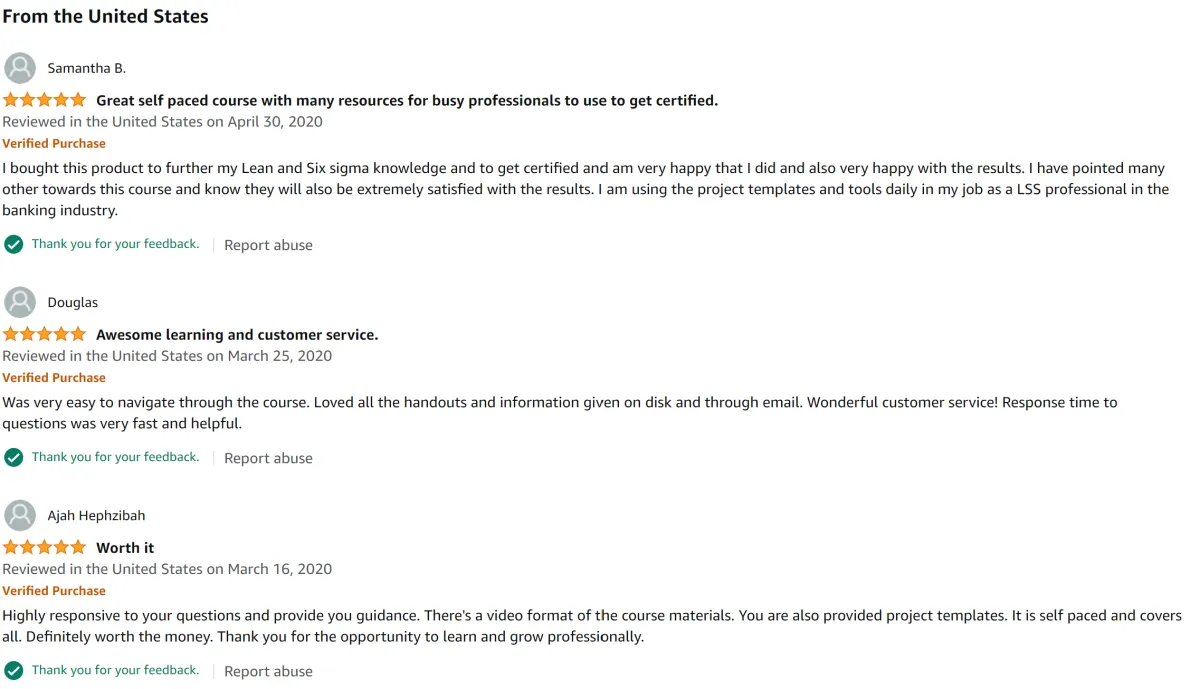This screenshot has width=1200, height=689.
Task: Click the Samantha B. reviewer name
Action: (87, 68)
